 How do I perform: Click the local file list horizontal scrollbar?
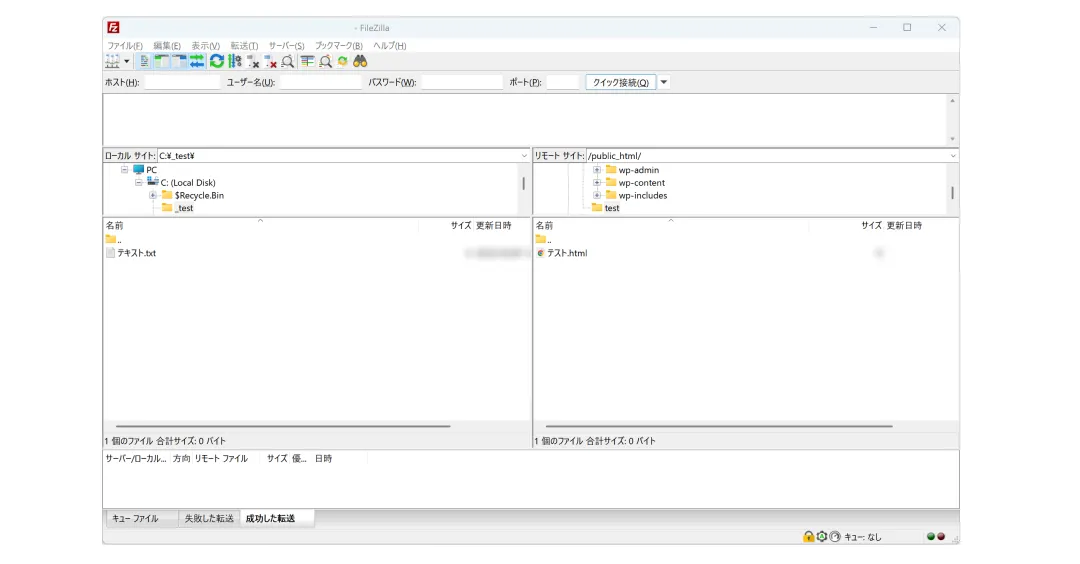tap(283, 426)
